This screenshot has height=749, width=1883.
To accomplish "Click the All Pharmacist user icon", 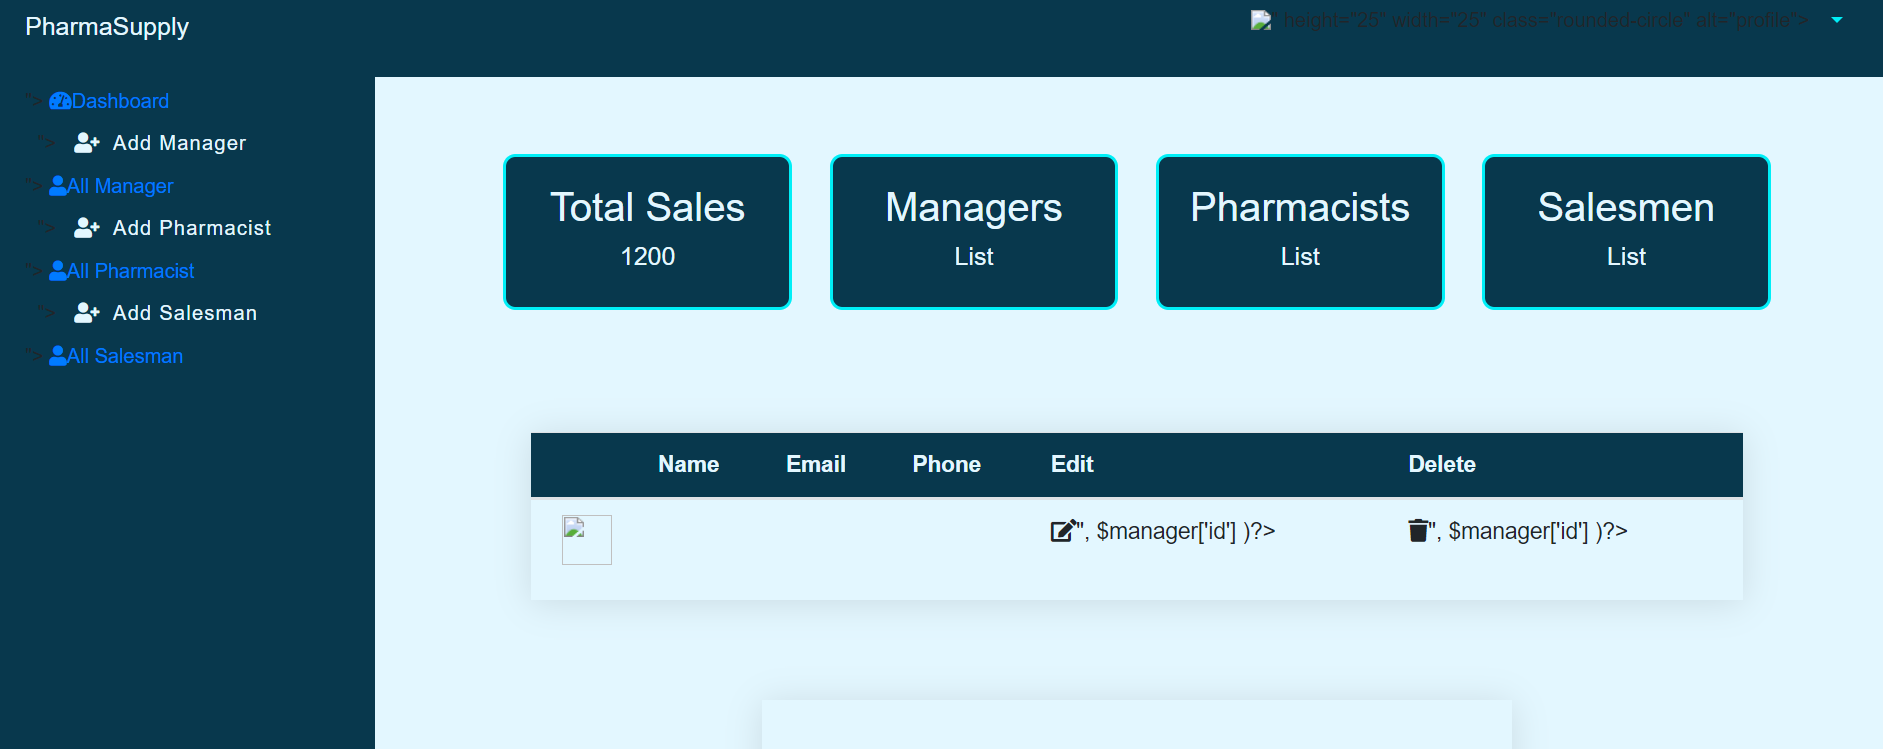I will point(58,271).
